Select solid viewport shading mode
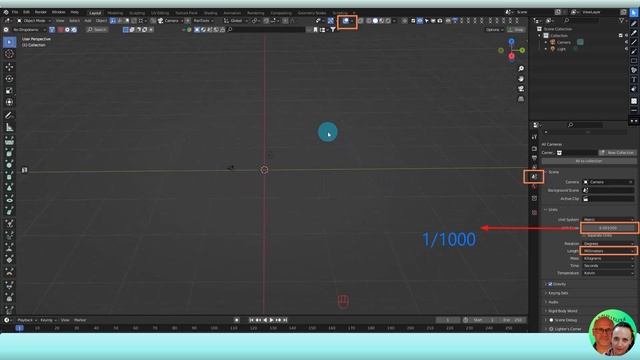The height and width of the screenshot is (360, 640). 375,20
